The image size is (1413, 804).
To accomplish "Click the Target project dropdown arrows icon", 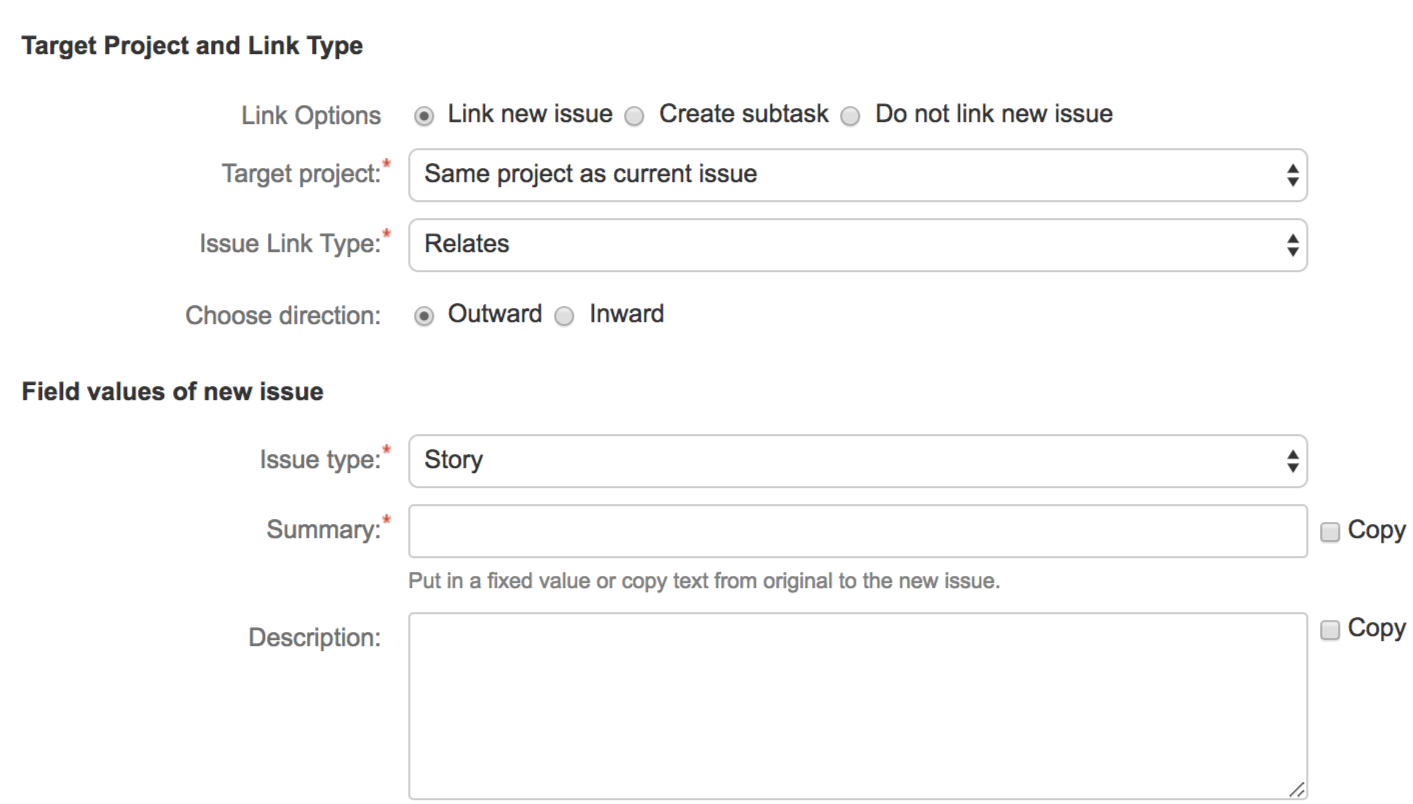I will click(x=1293, y=176).
